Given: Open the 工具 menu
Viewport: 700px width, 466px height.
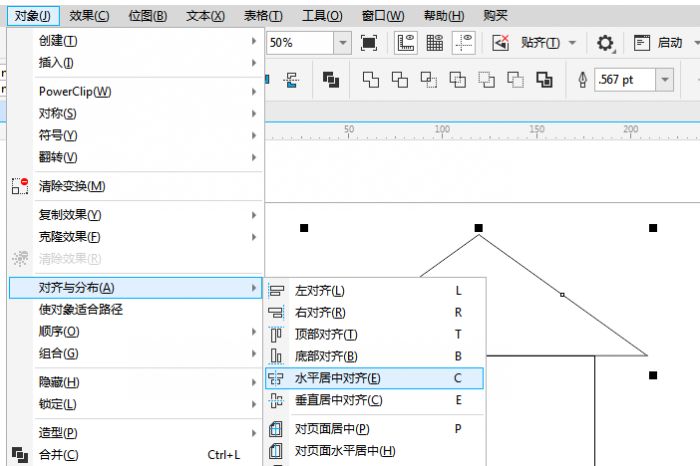Looking at the screenshot, I should click(322, 16).
